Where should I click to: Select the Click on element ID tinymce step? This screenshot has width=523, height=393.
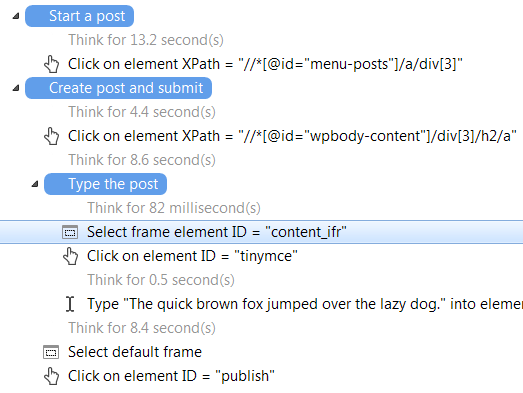coord(192,256)
